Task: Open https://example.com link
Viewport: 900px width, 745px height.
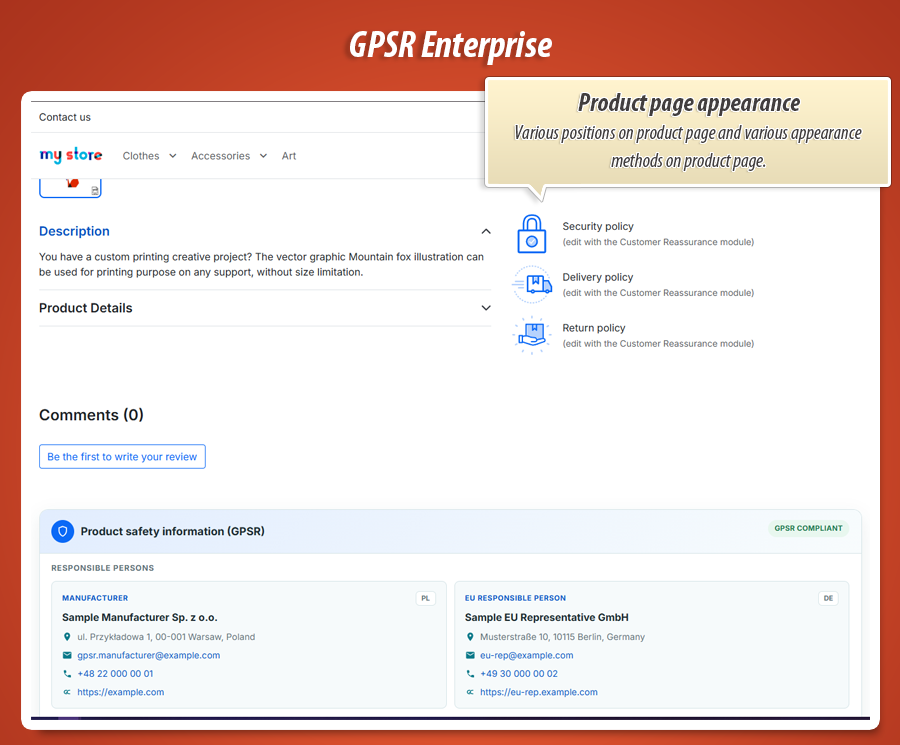Action: point(121,692)
